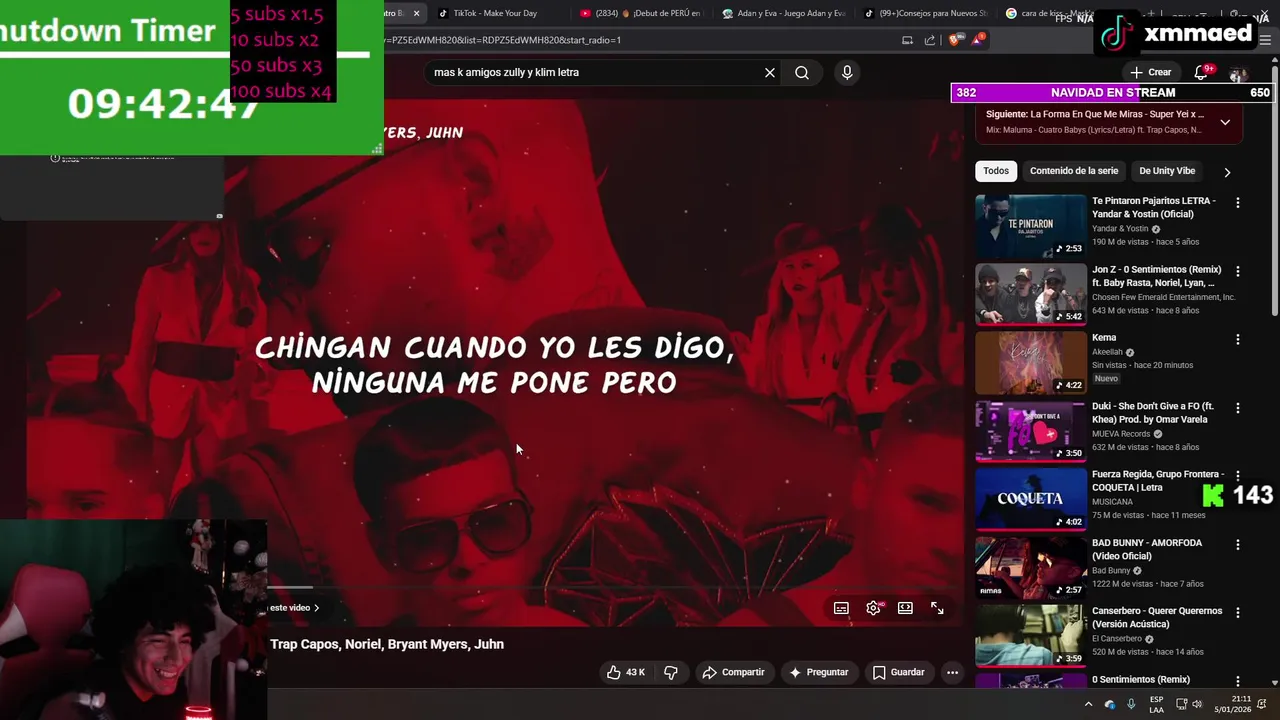Open Canserbero Querer Querernos title
The height and width of the screenshot is (720, 1280).
1157,617
